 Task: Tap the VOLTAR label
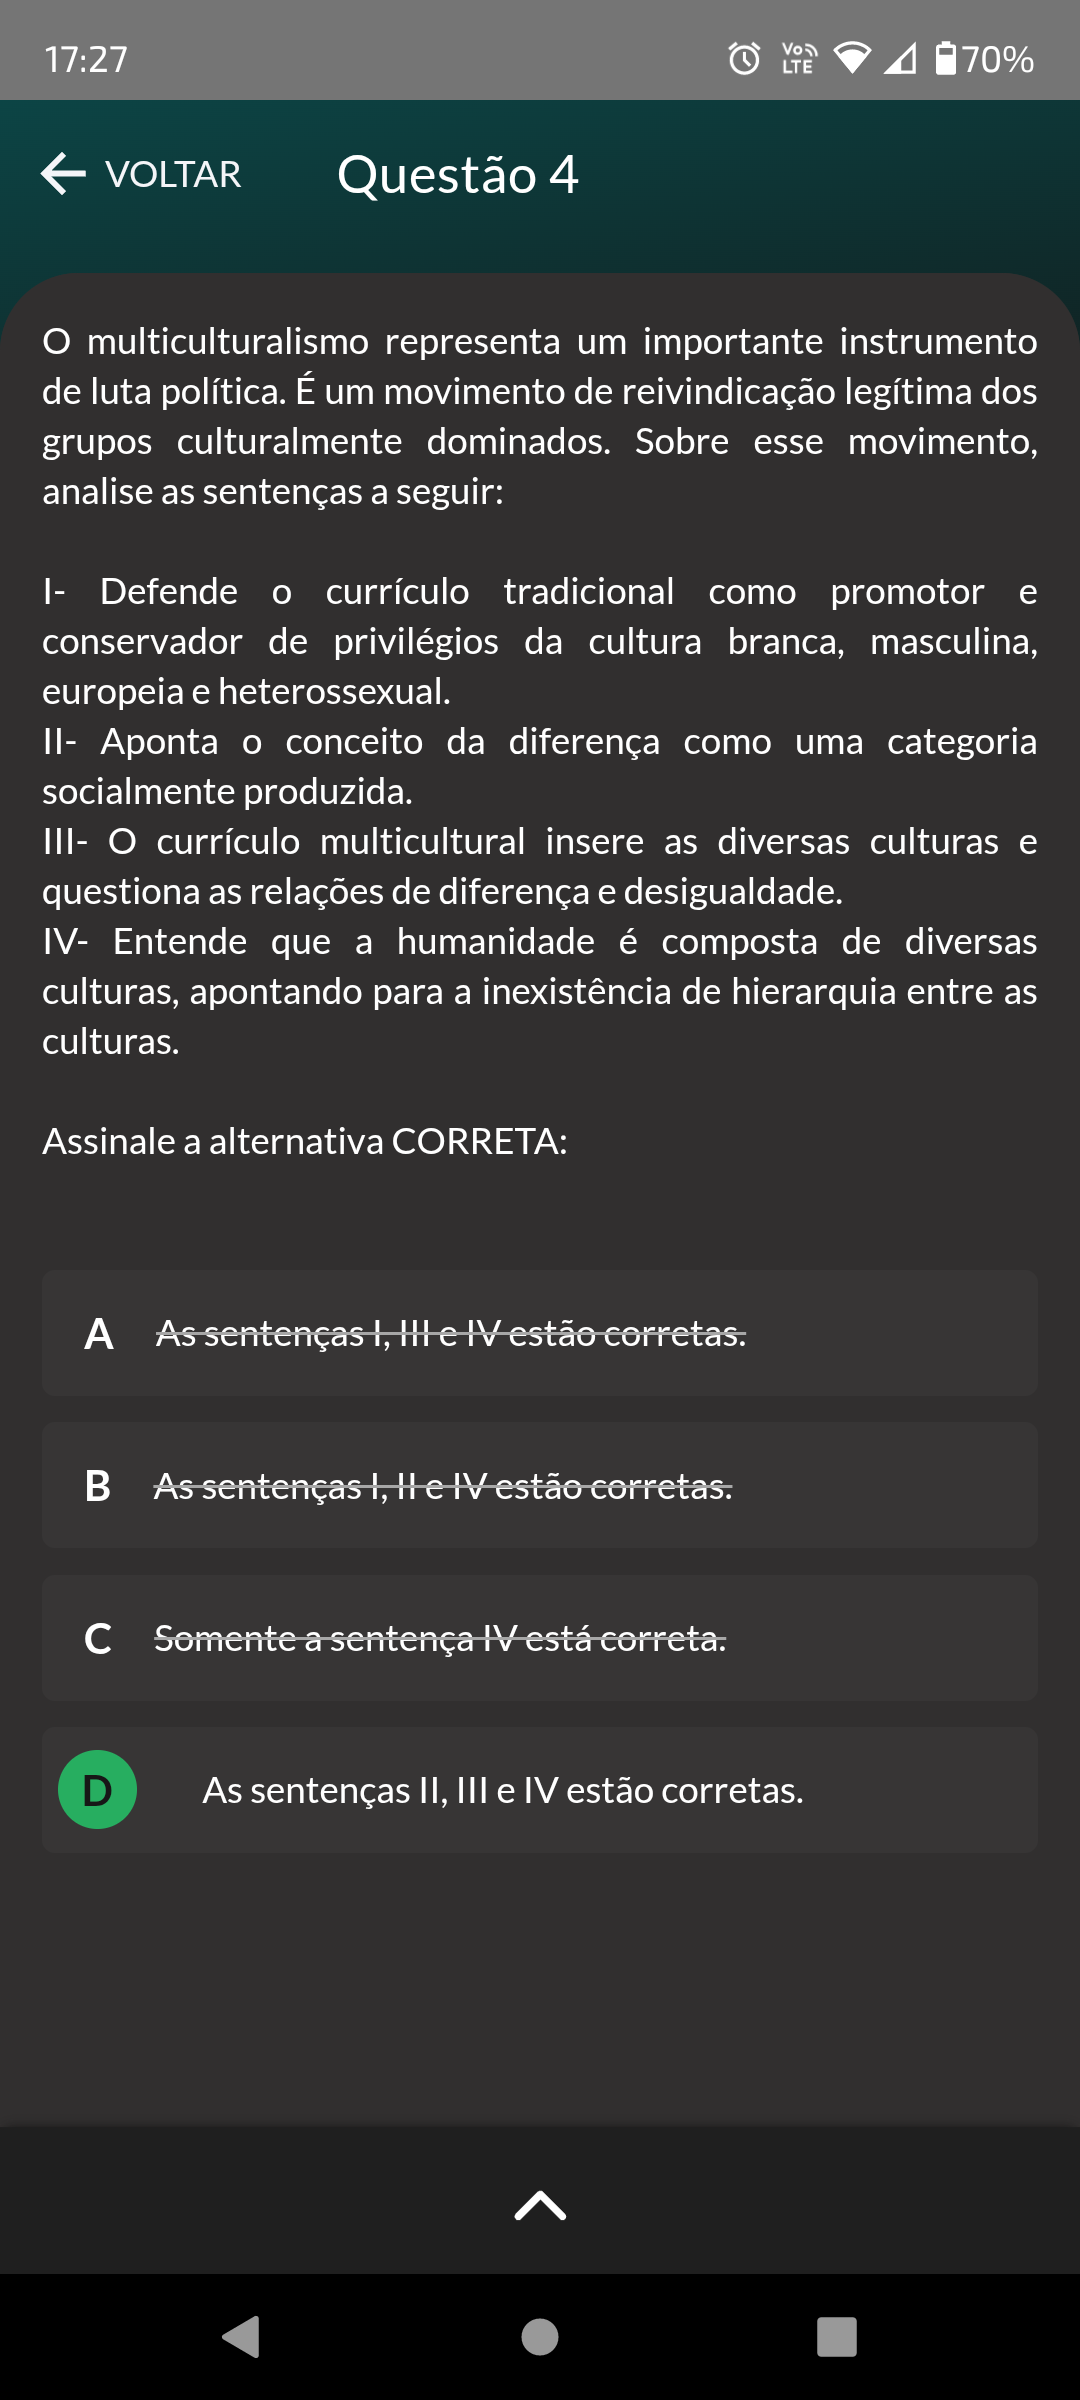tap(173, 175)
